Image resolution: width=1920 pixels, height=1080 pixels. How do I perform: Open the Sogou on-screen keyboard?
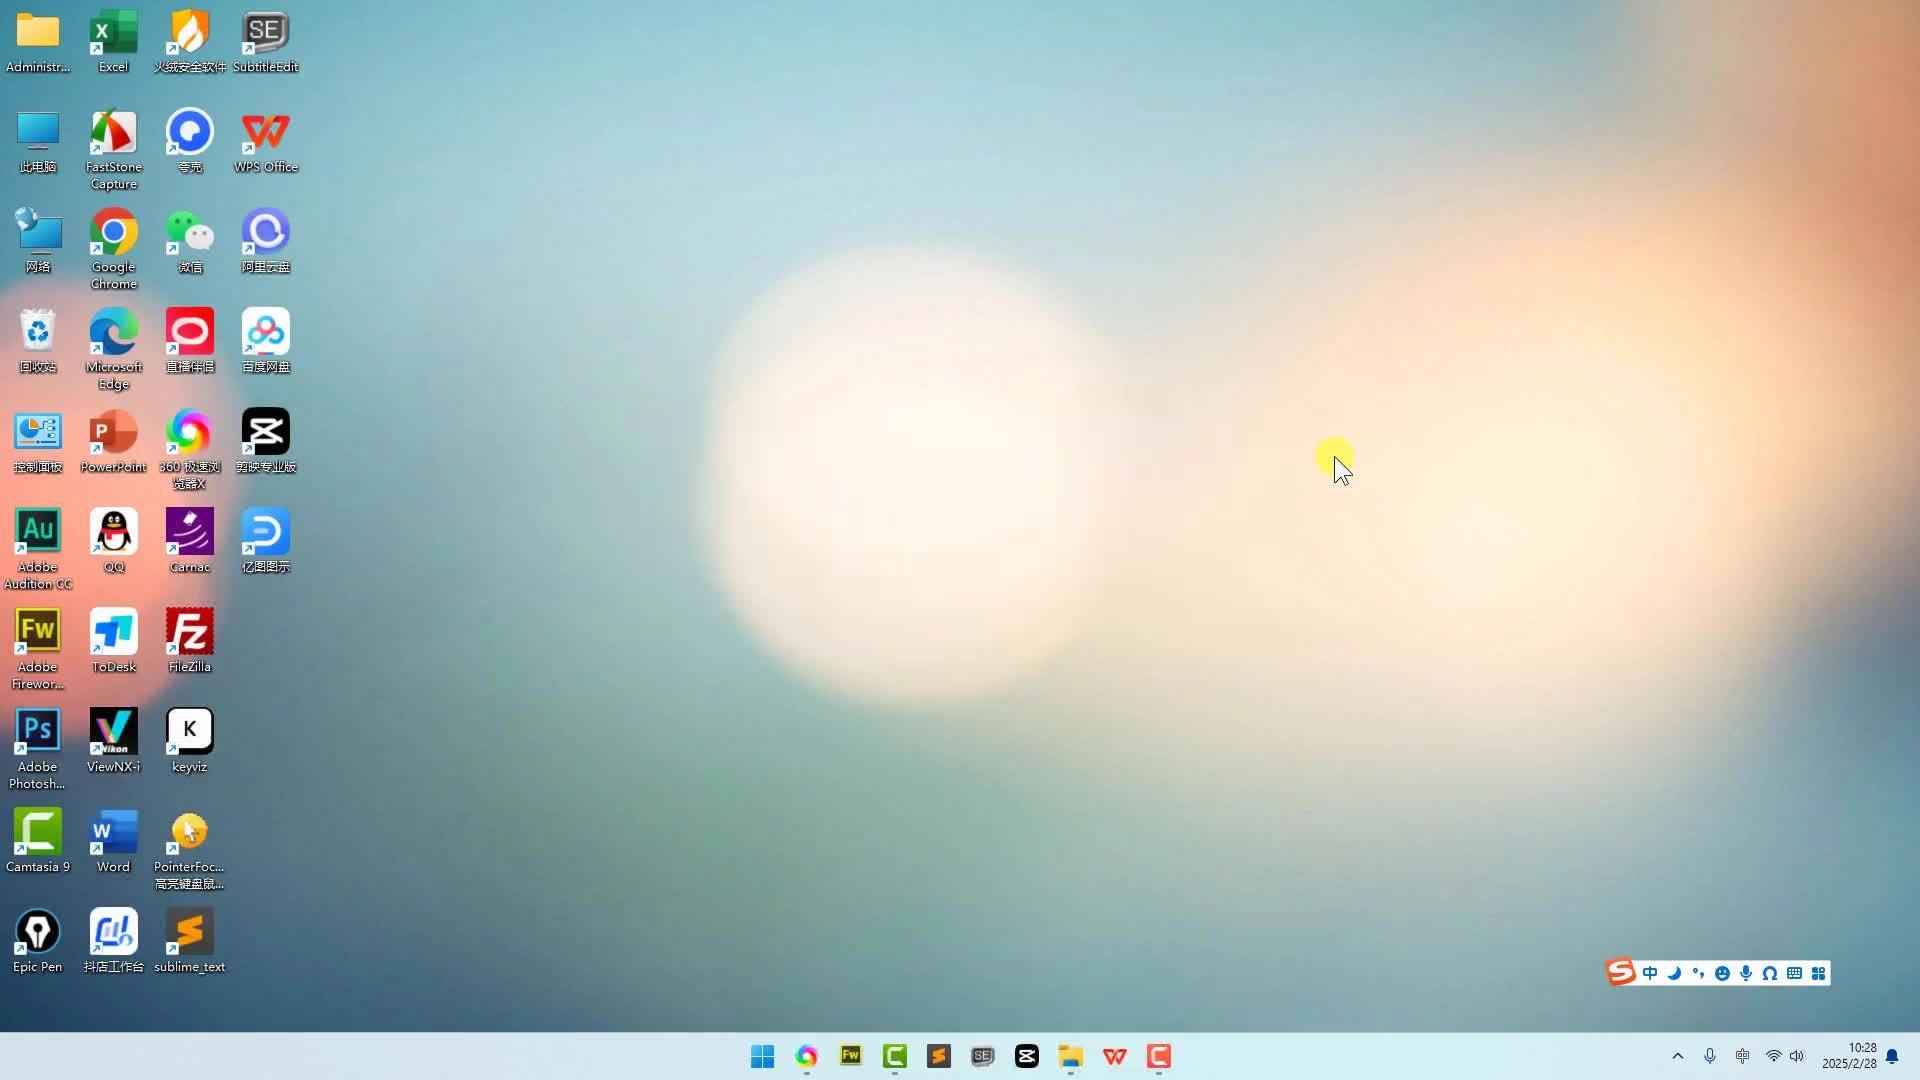(1794, 973)
